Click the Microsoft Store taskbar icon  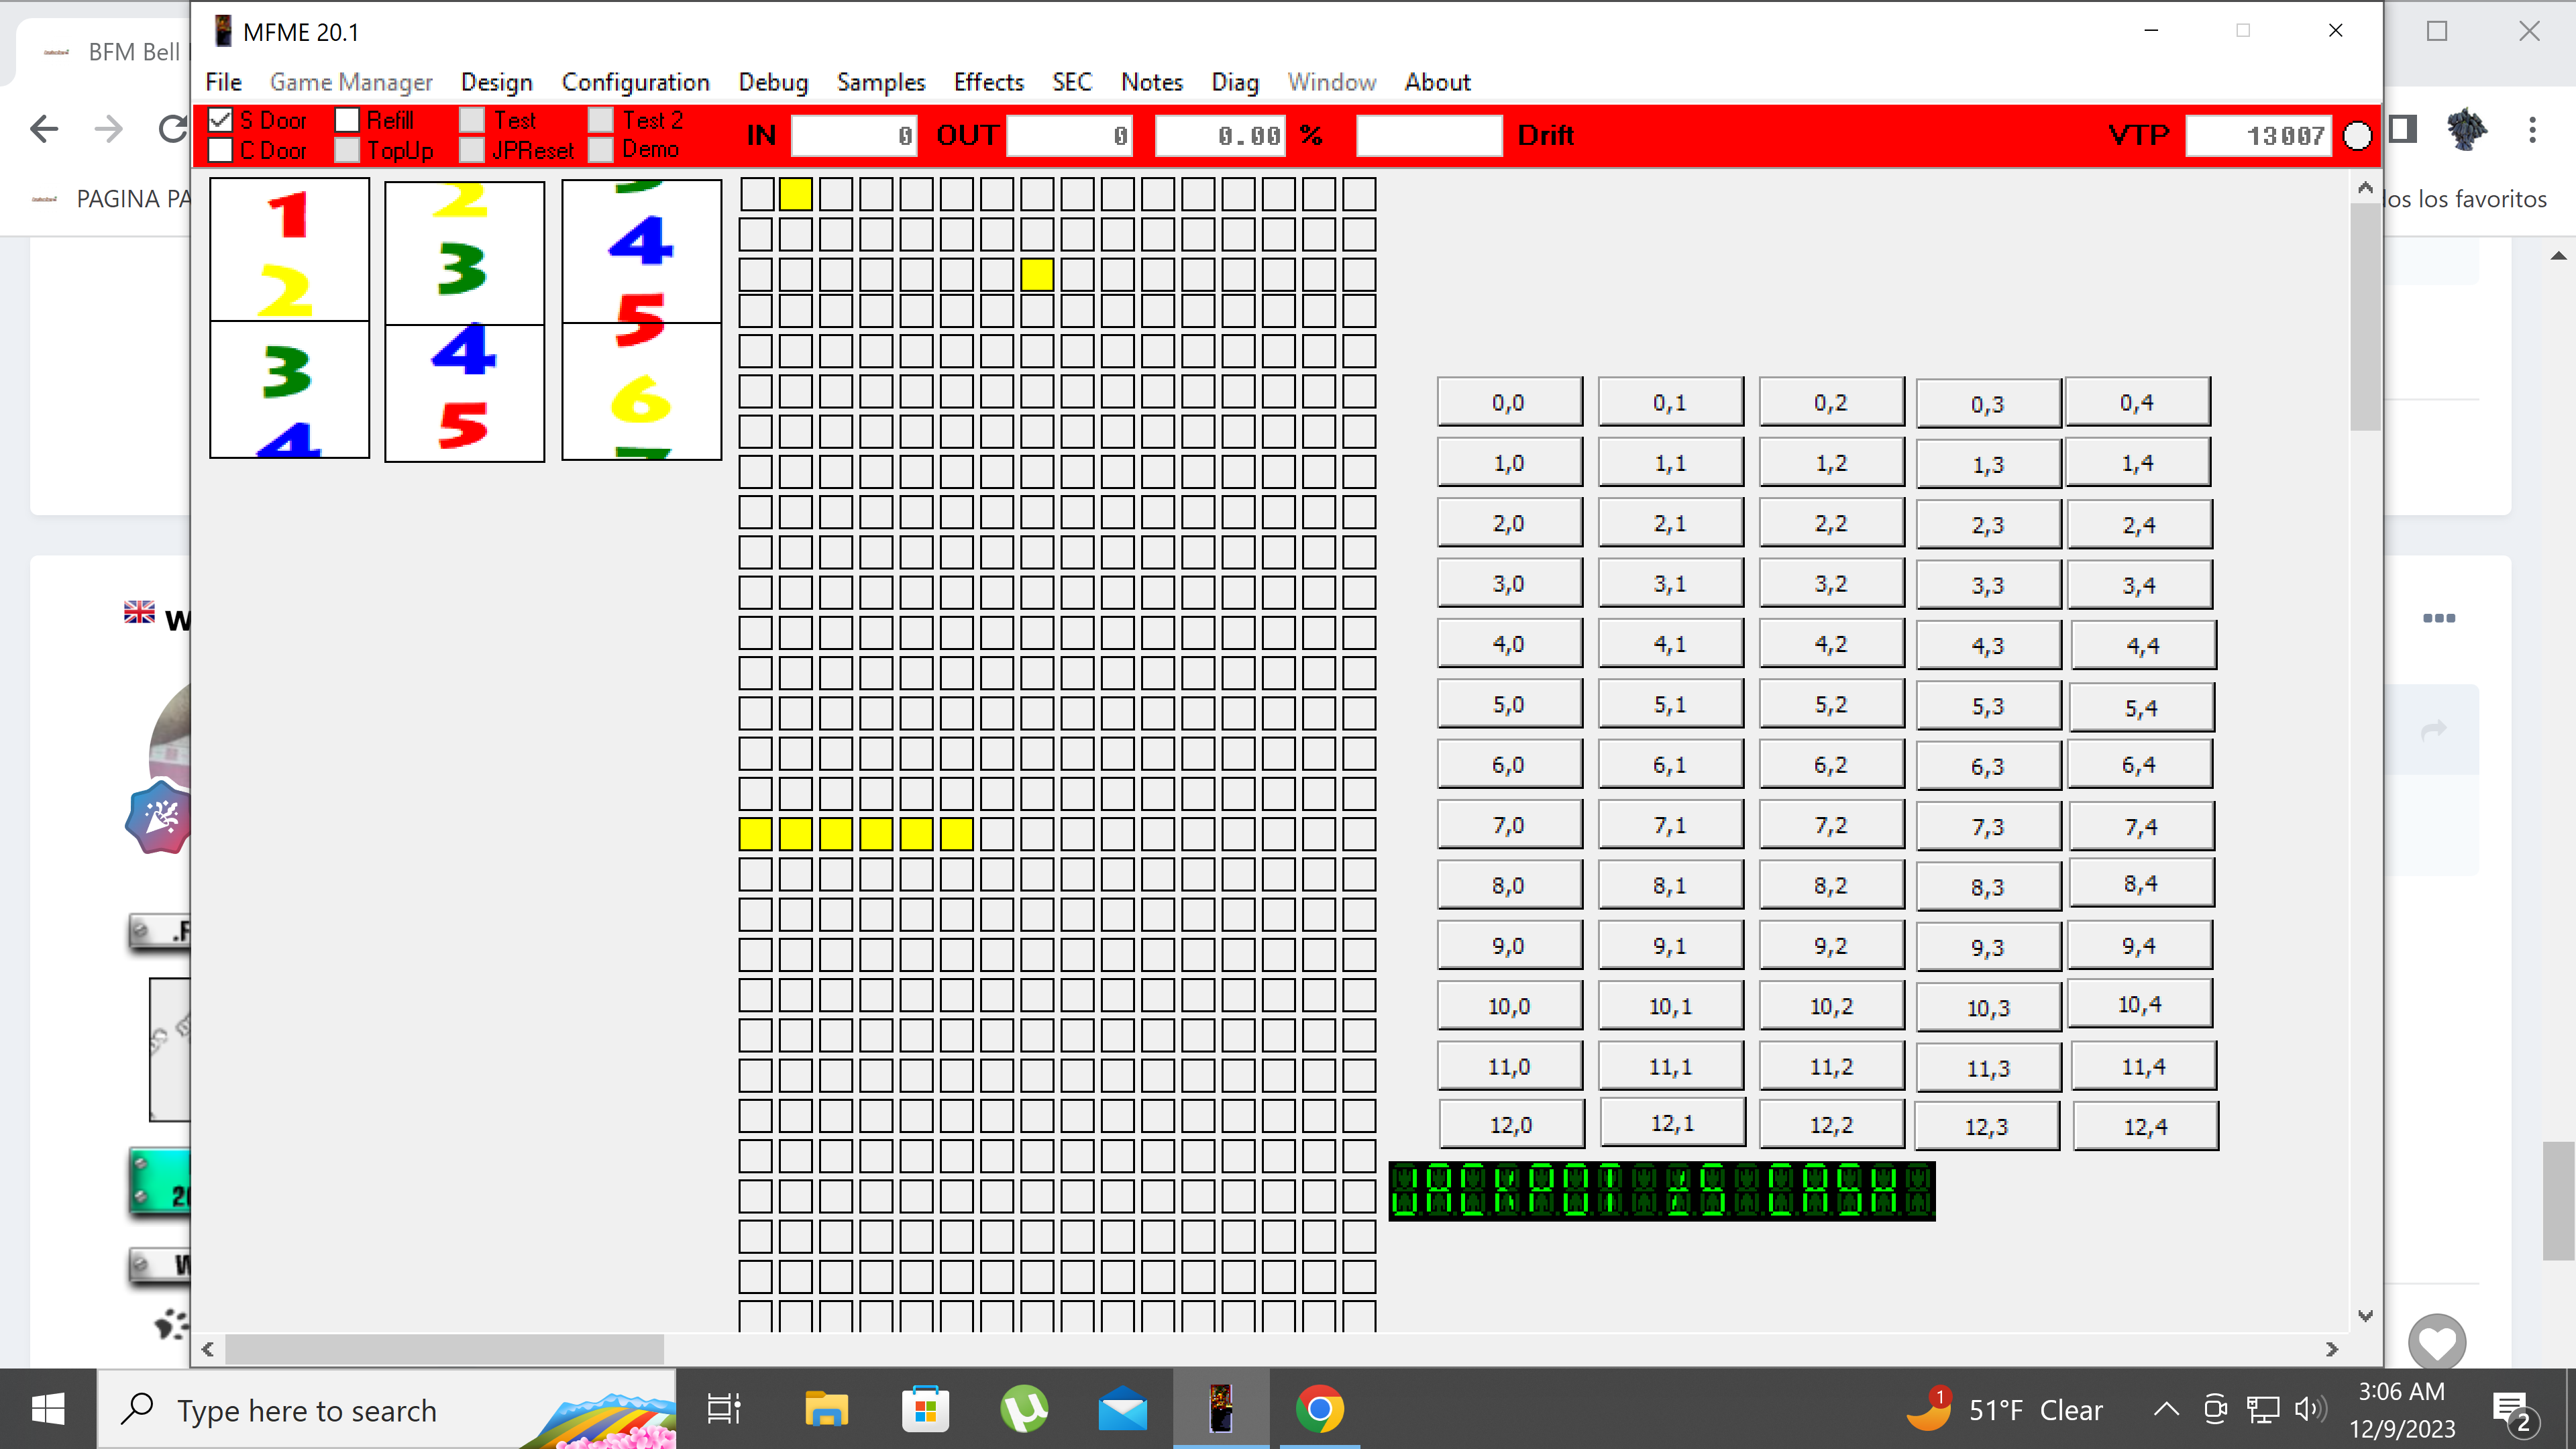pos(925,1409)
